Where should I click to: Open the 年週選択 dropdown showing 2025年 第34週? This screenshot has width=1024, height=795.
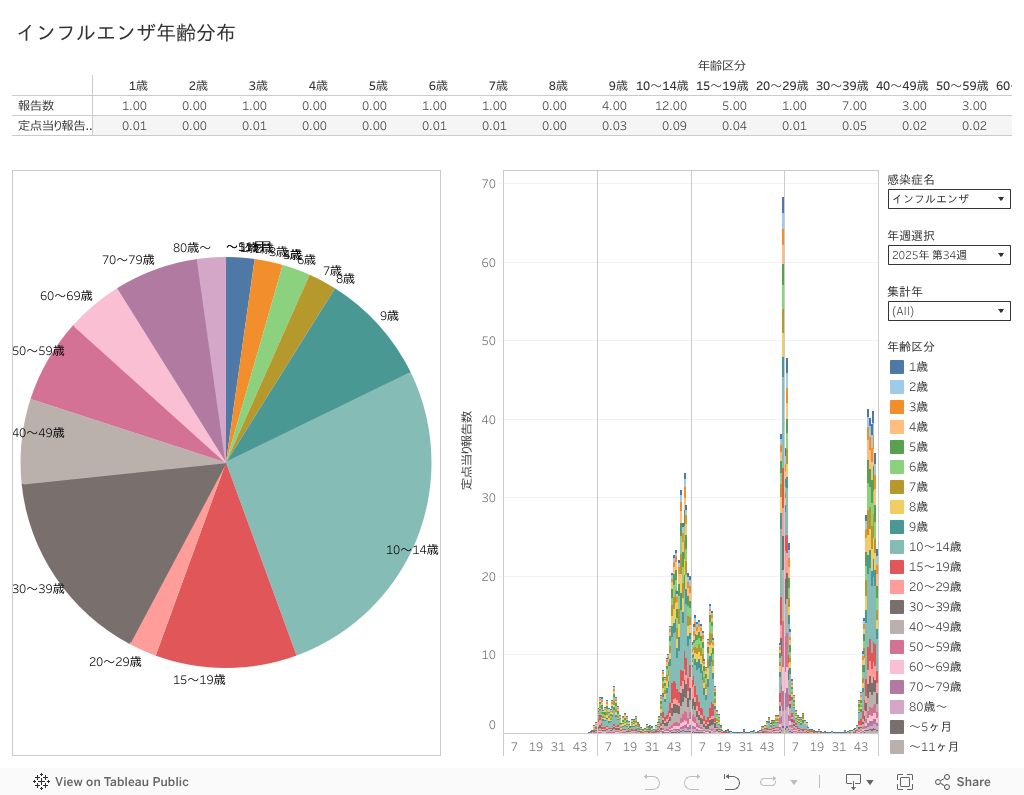(948, 255)
